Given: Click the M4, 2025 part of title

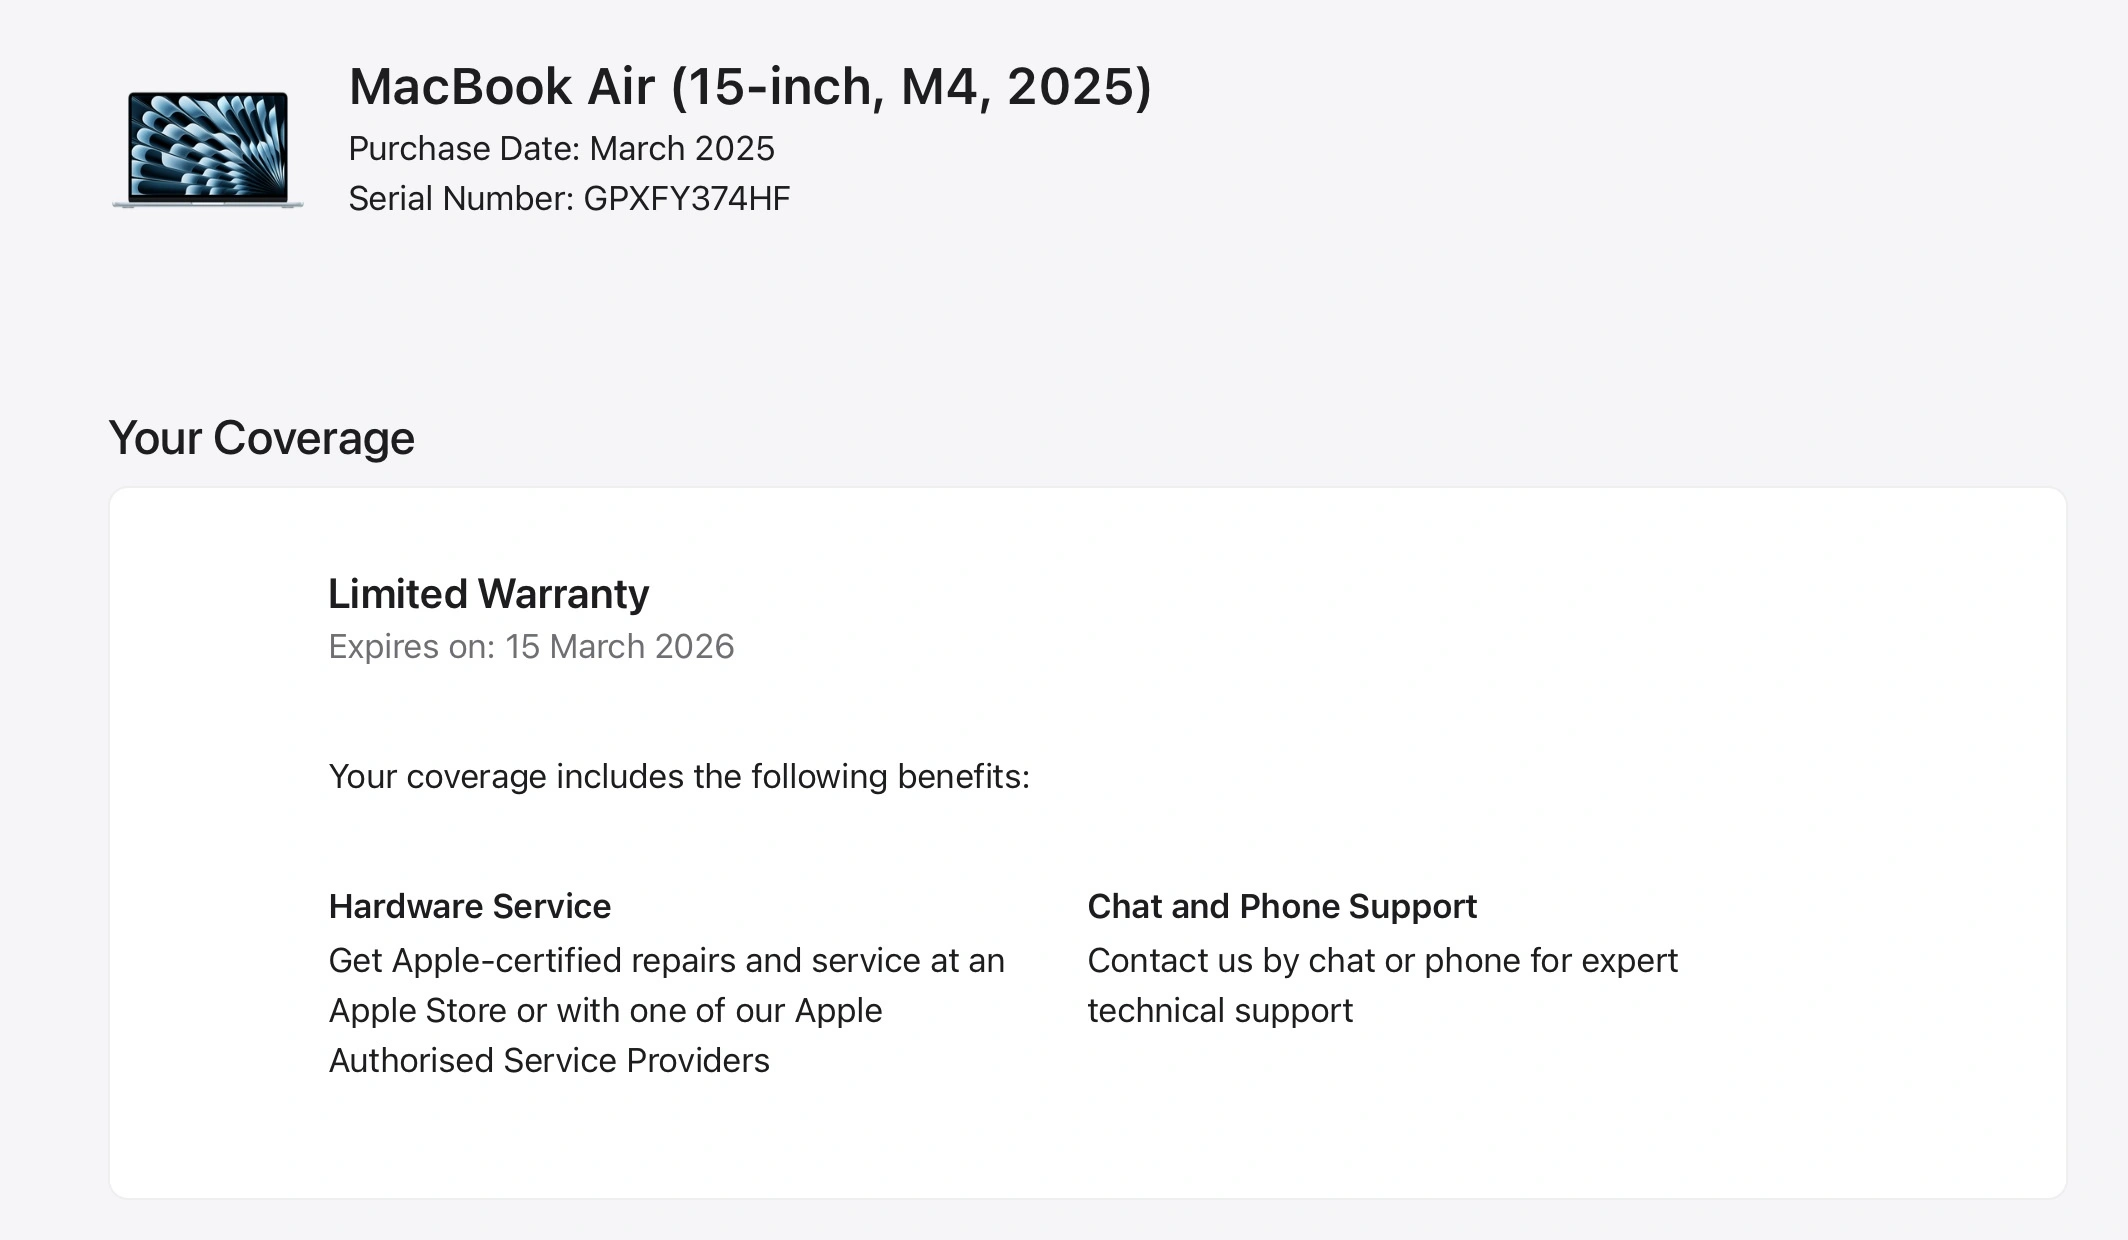Looking at the screenshot, I should tap(1026, 87).
